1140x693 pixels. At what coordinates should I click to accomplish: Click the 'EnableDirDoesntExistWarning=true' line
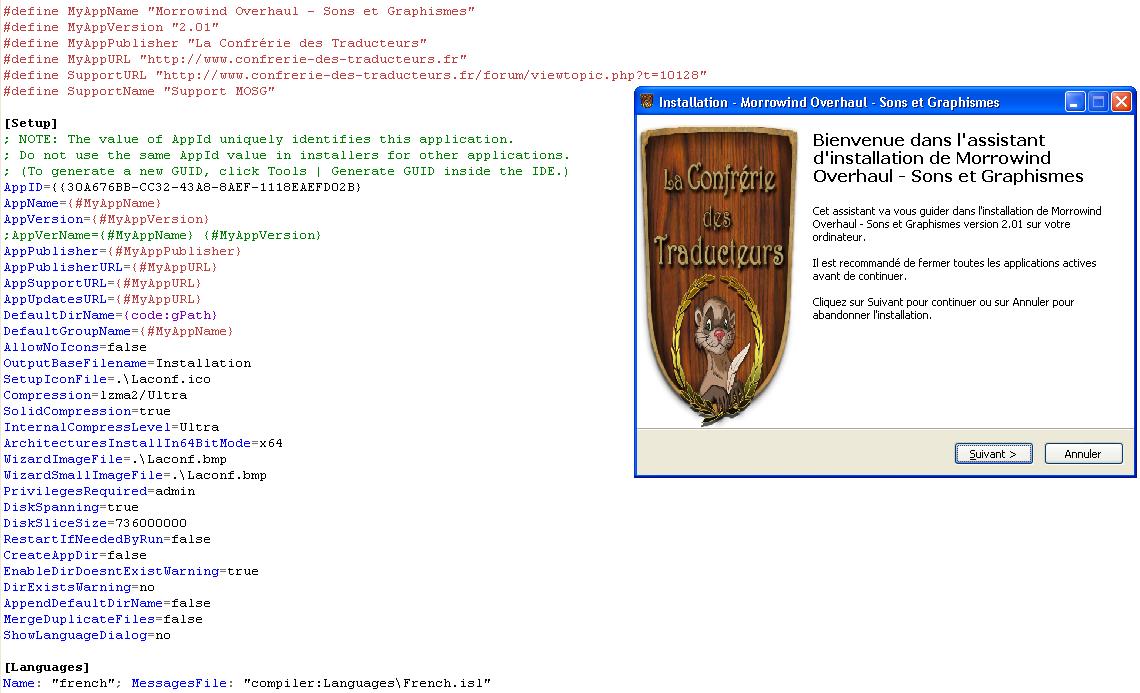tap(131, 571)
